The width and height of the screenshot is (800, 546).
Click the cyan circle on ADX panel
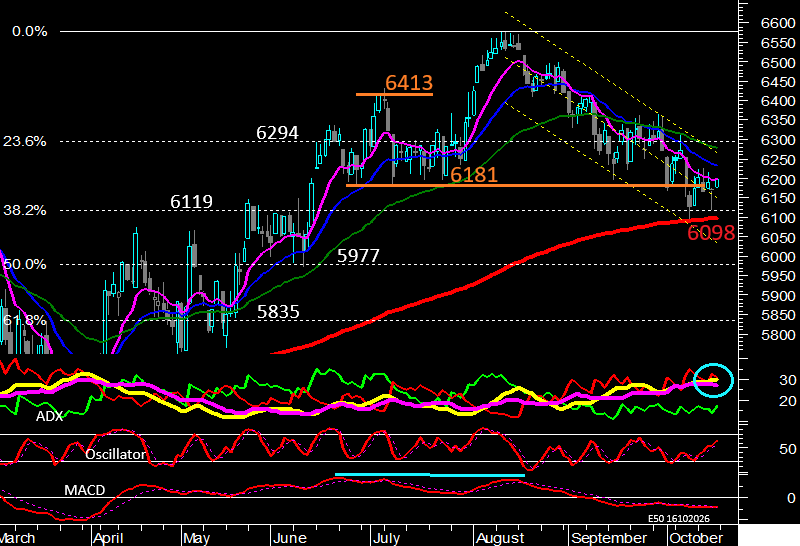tap(713, 380)
